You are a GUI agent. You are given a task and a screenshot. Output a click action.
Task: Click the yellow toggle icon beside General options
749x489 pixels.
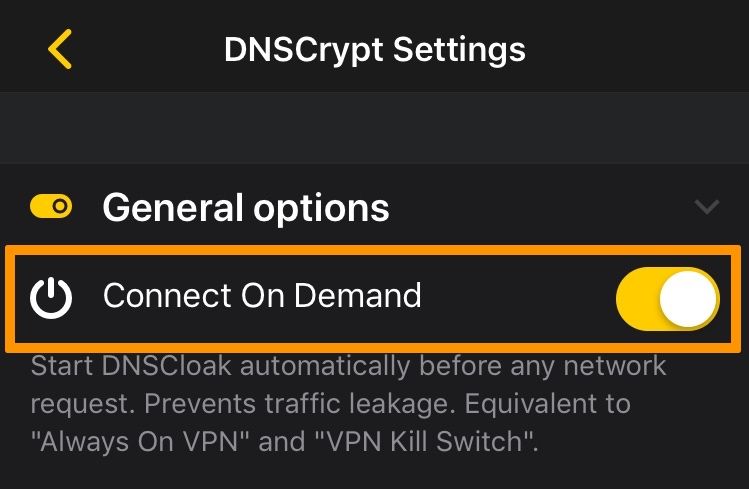pos(51,206)
